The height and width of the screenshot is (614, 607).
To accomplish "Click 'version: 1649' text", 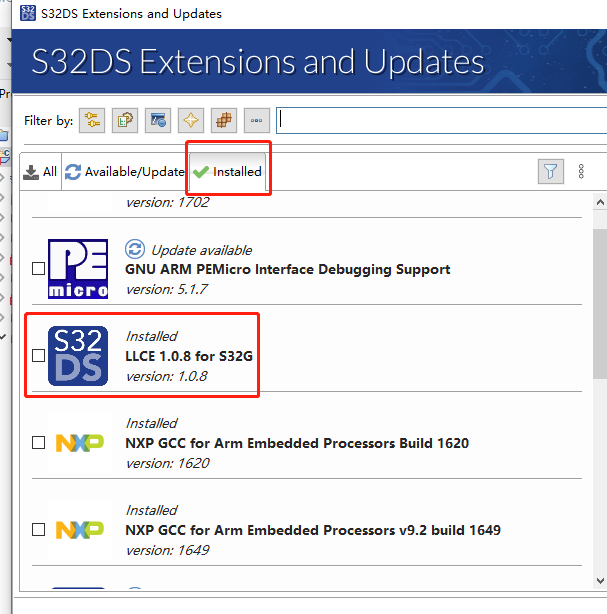I will 168,550.
